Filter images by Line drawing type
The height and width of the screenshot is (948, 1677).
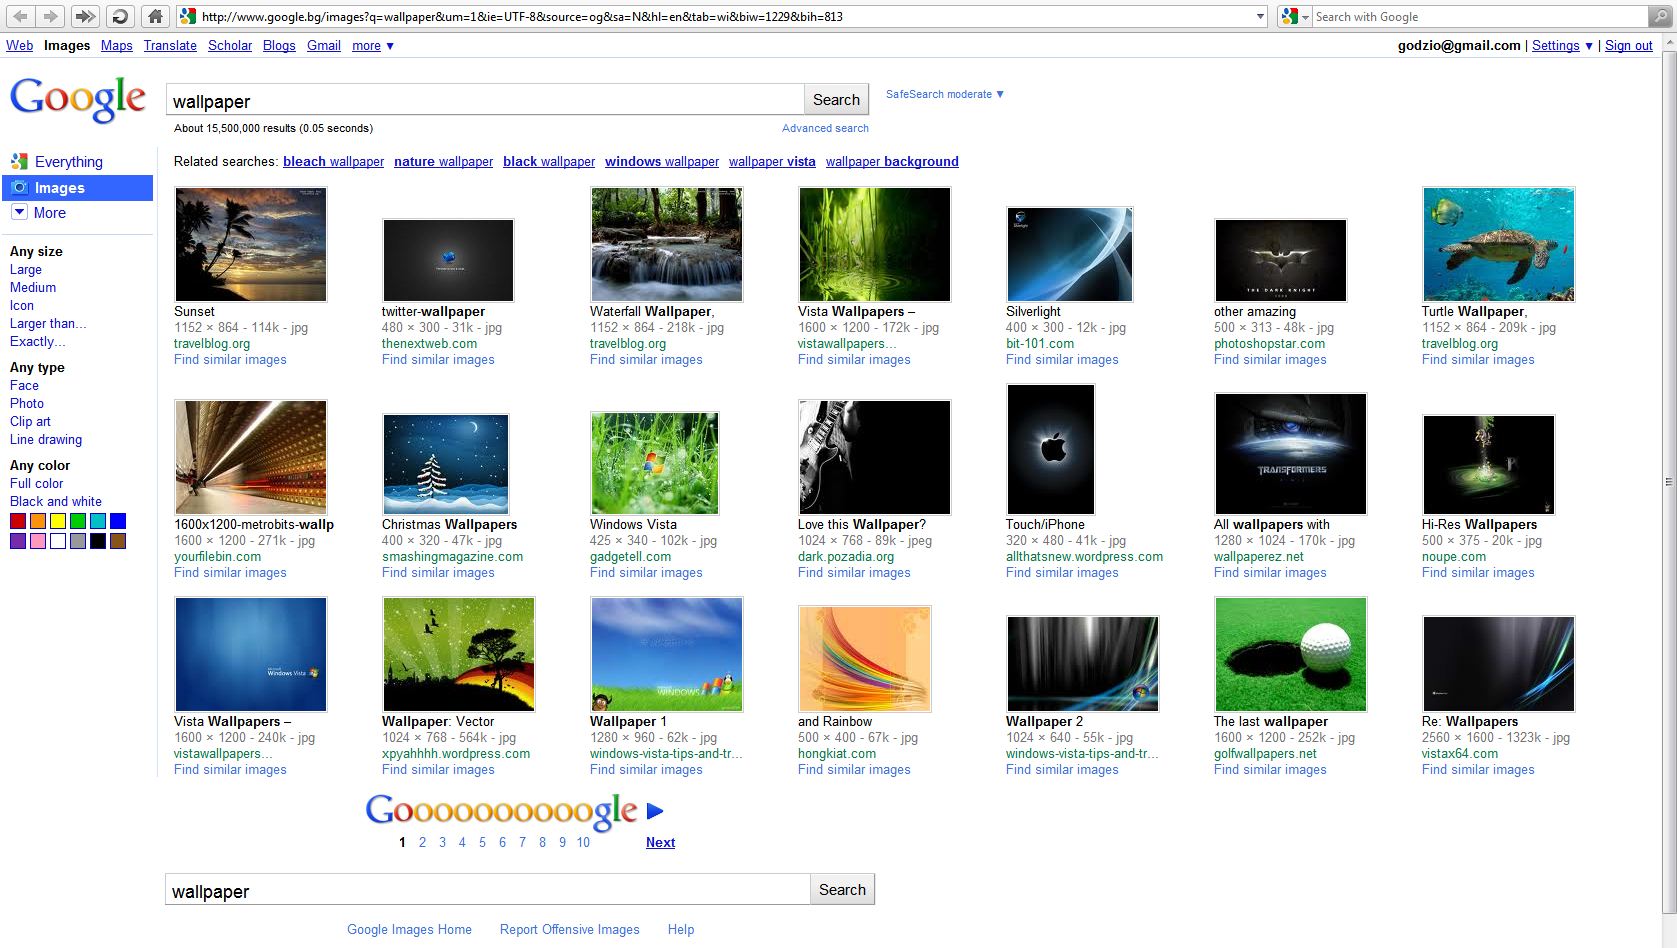(x=46, y=440)
